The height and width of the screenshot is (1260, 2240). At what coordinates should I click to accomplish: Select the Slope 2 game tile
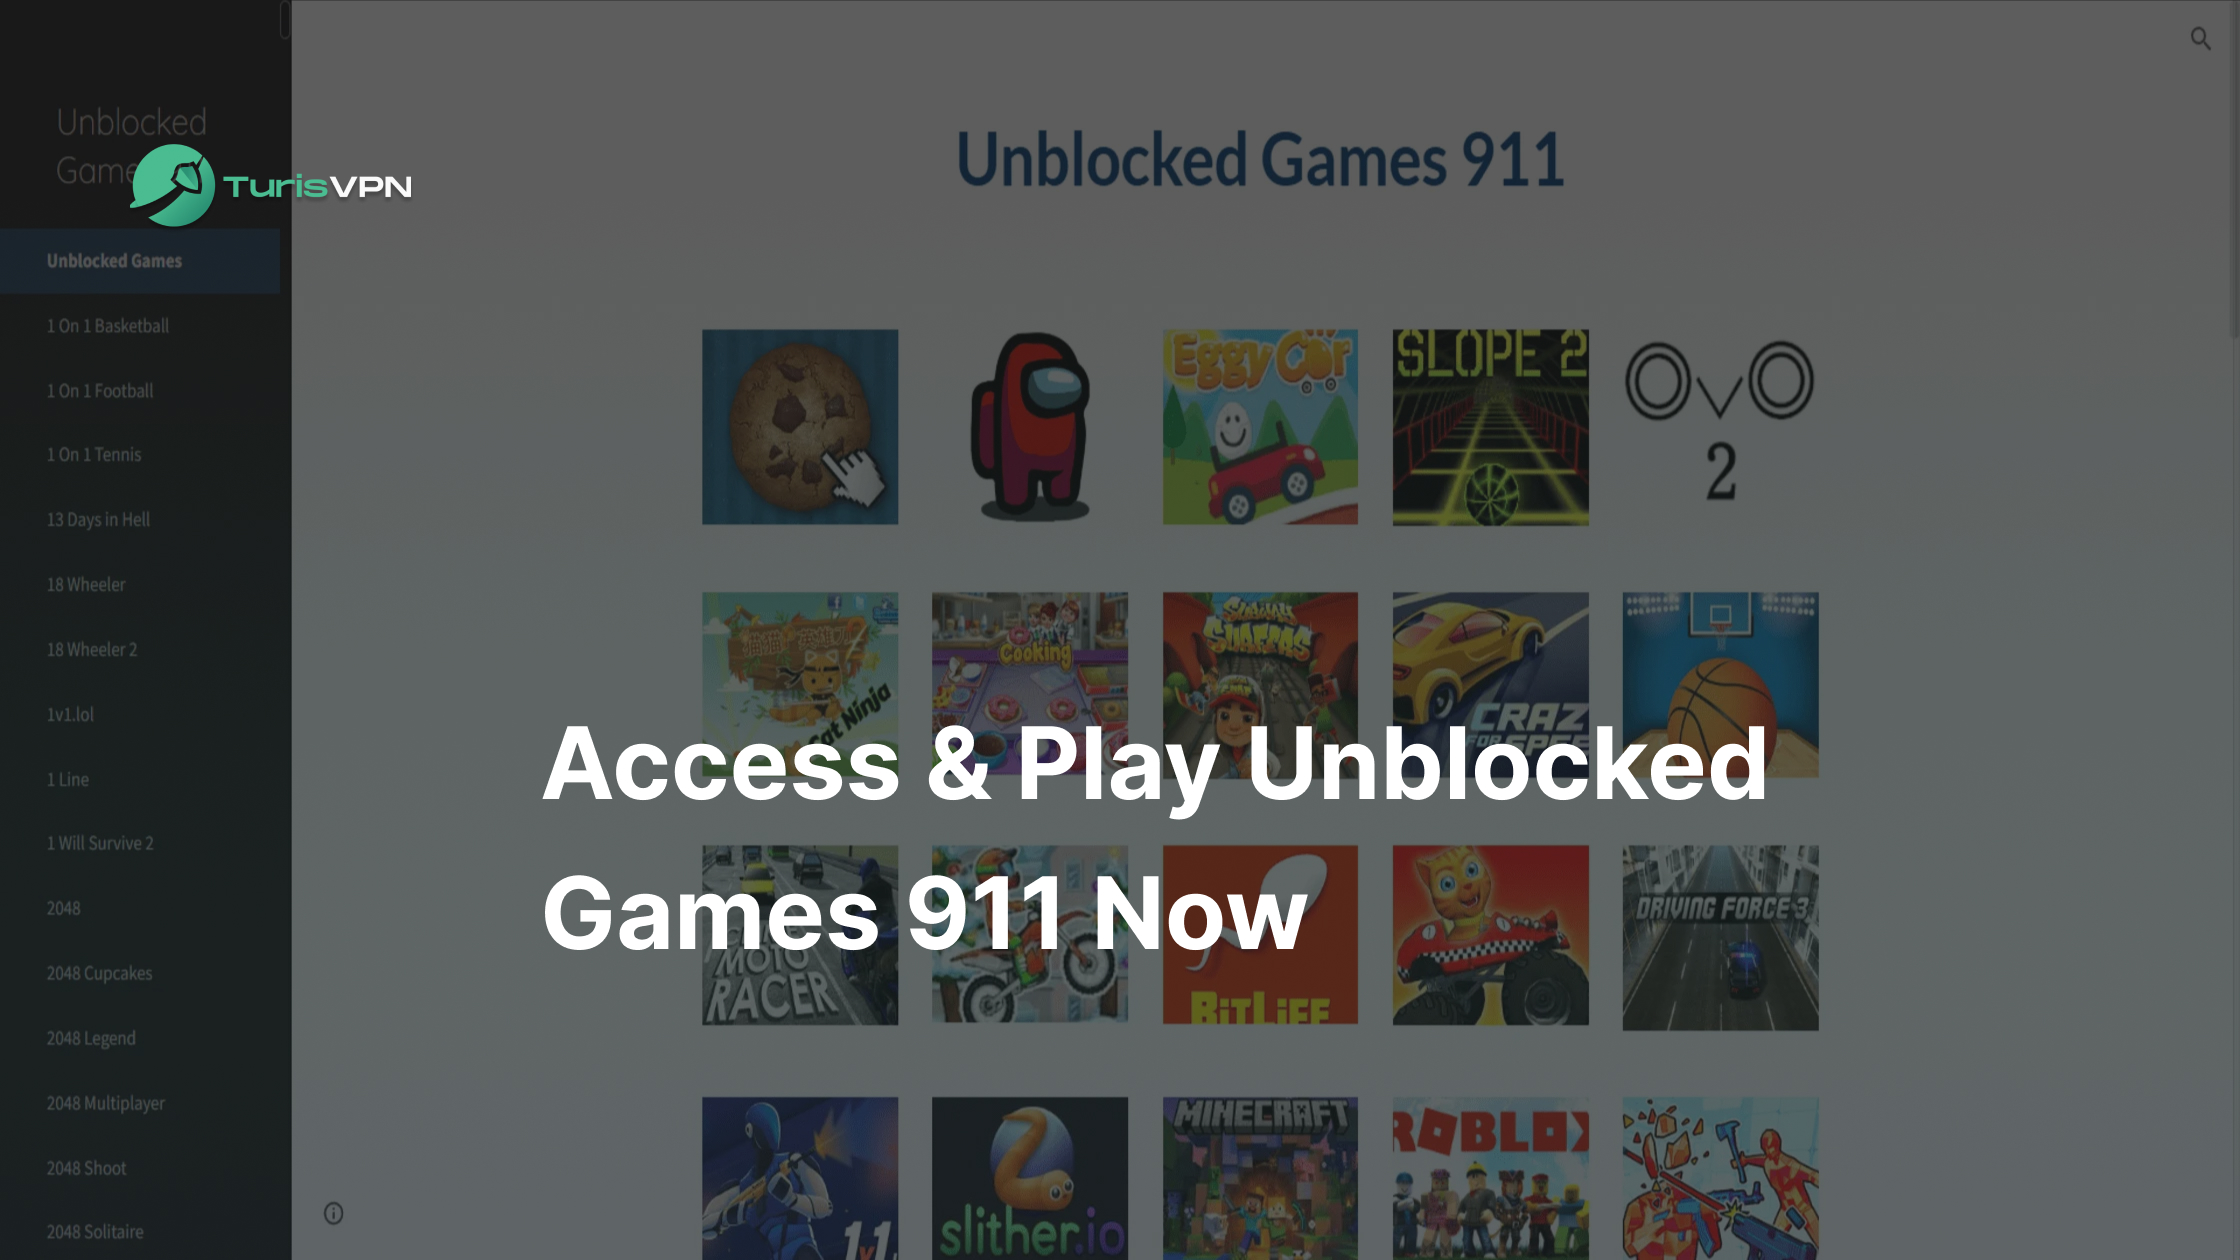click(1490, 427)
